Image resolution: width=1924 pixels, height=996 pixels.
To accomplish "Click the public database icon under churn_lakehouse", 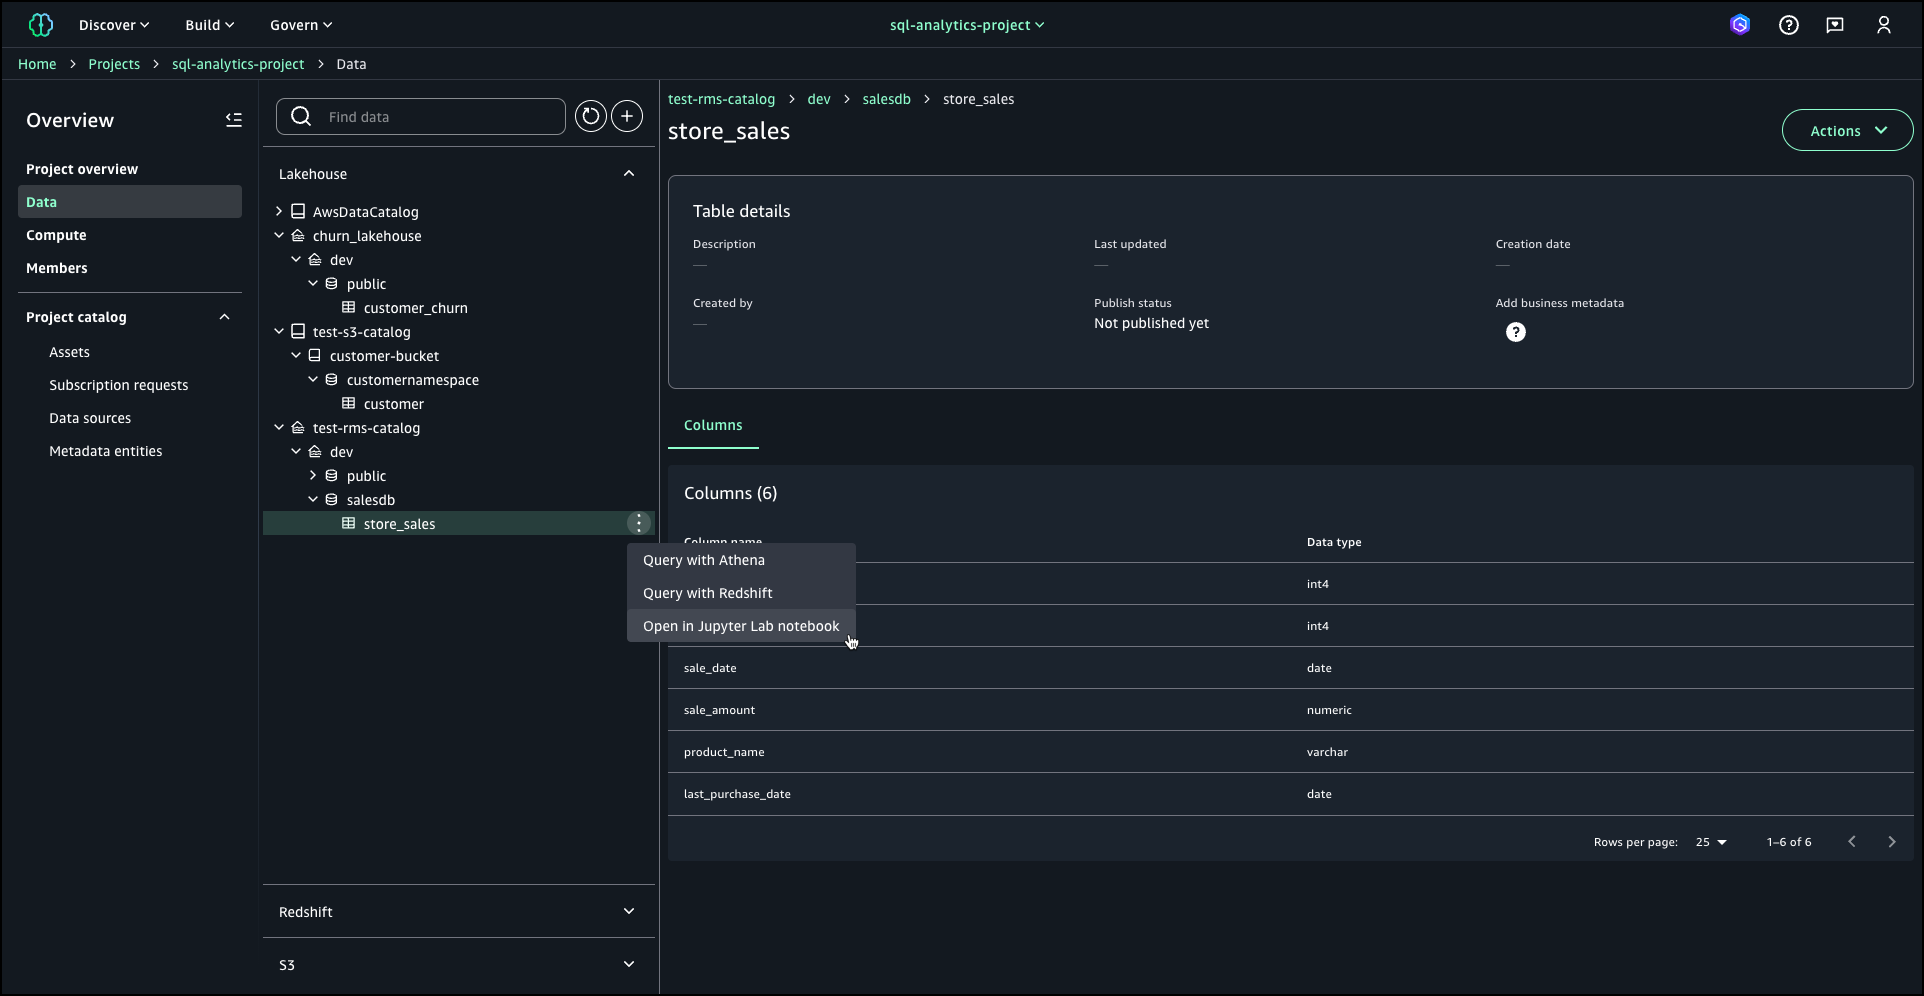I will 332,284.
